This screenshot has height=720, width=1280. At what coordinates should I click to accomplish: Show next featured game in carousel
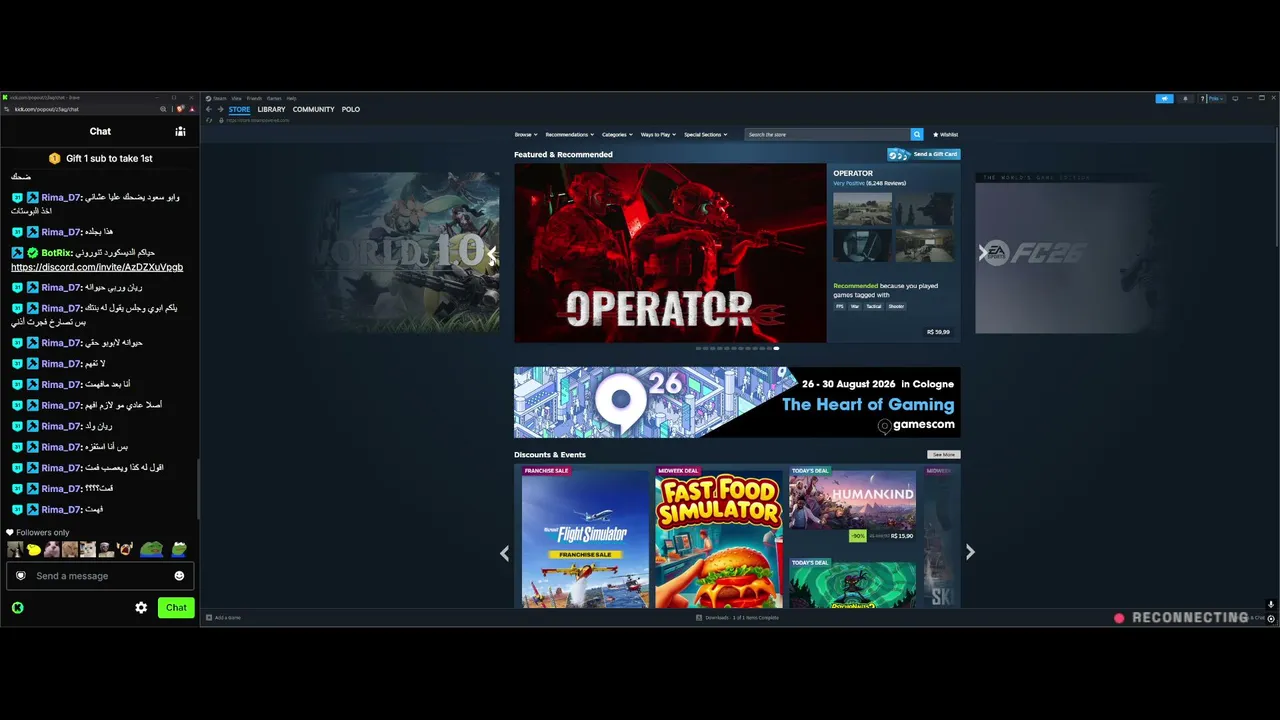(983, 254)
